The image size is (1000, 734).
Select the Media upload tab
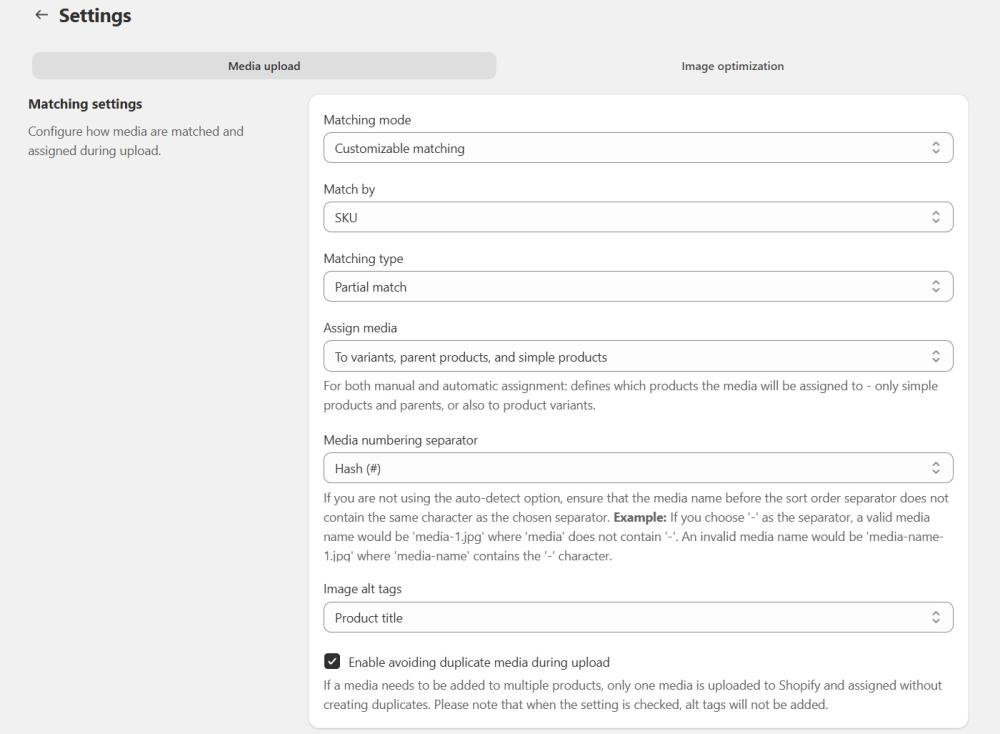click(264, 65)
